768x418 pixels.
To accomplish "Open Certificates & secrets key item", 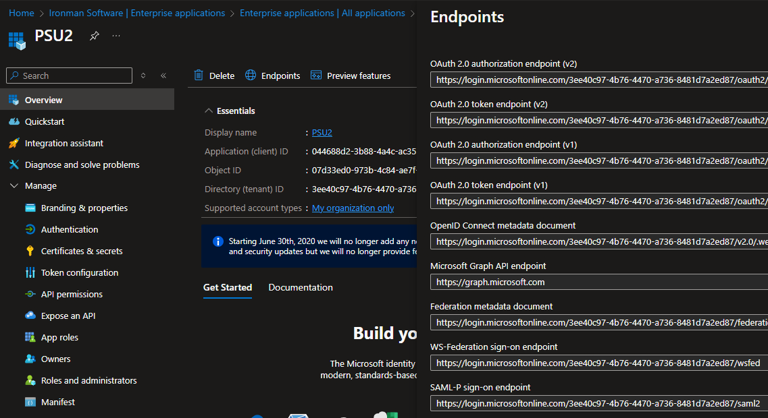I will point(81,251).
